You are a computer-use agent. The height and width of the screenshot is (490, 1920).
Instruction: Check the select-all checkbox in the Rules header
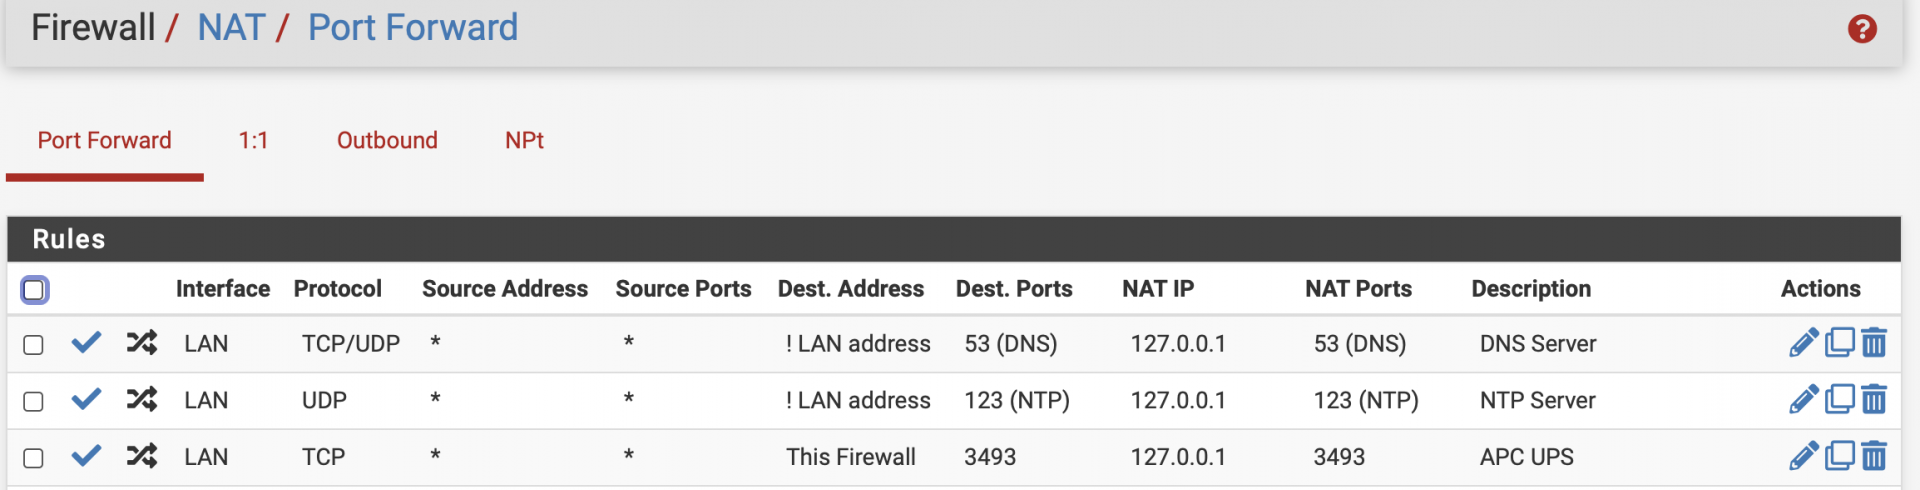coord(34,290)
